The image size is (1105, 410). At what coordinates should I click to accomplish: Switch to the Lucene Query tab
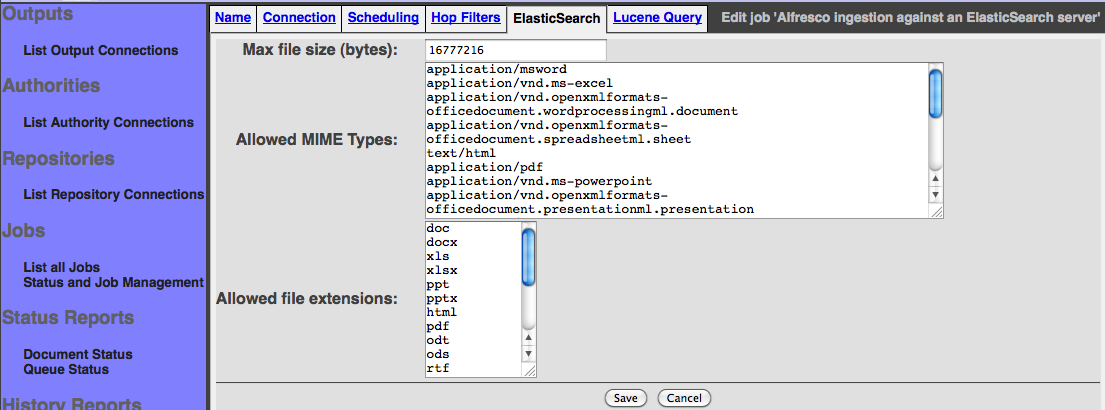pos(657,18)
